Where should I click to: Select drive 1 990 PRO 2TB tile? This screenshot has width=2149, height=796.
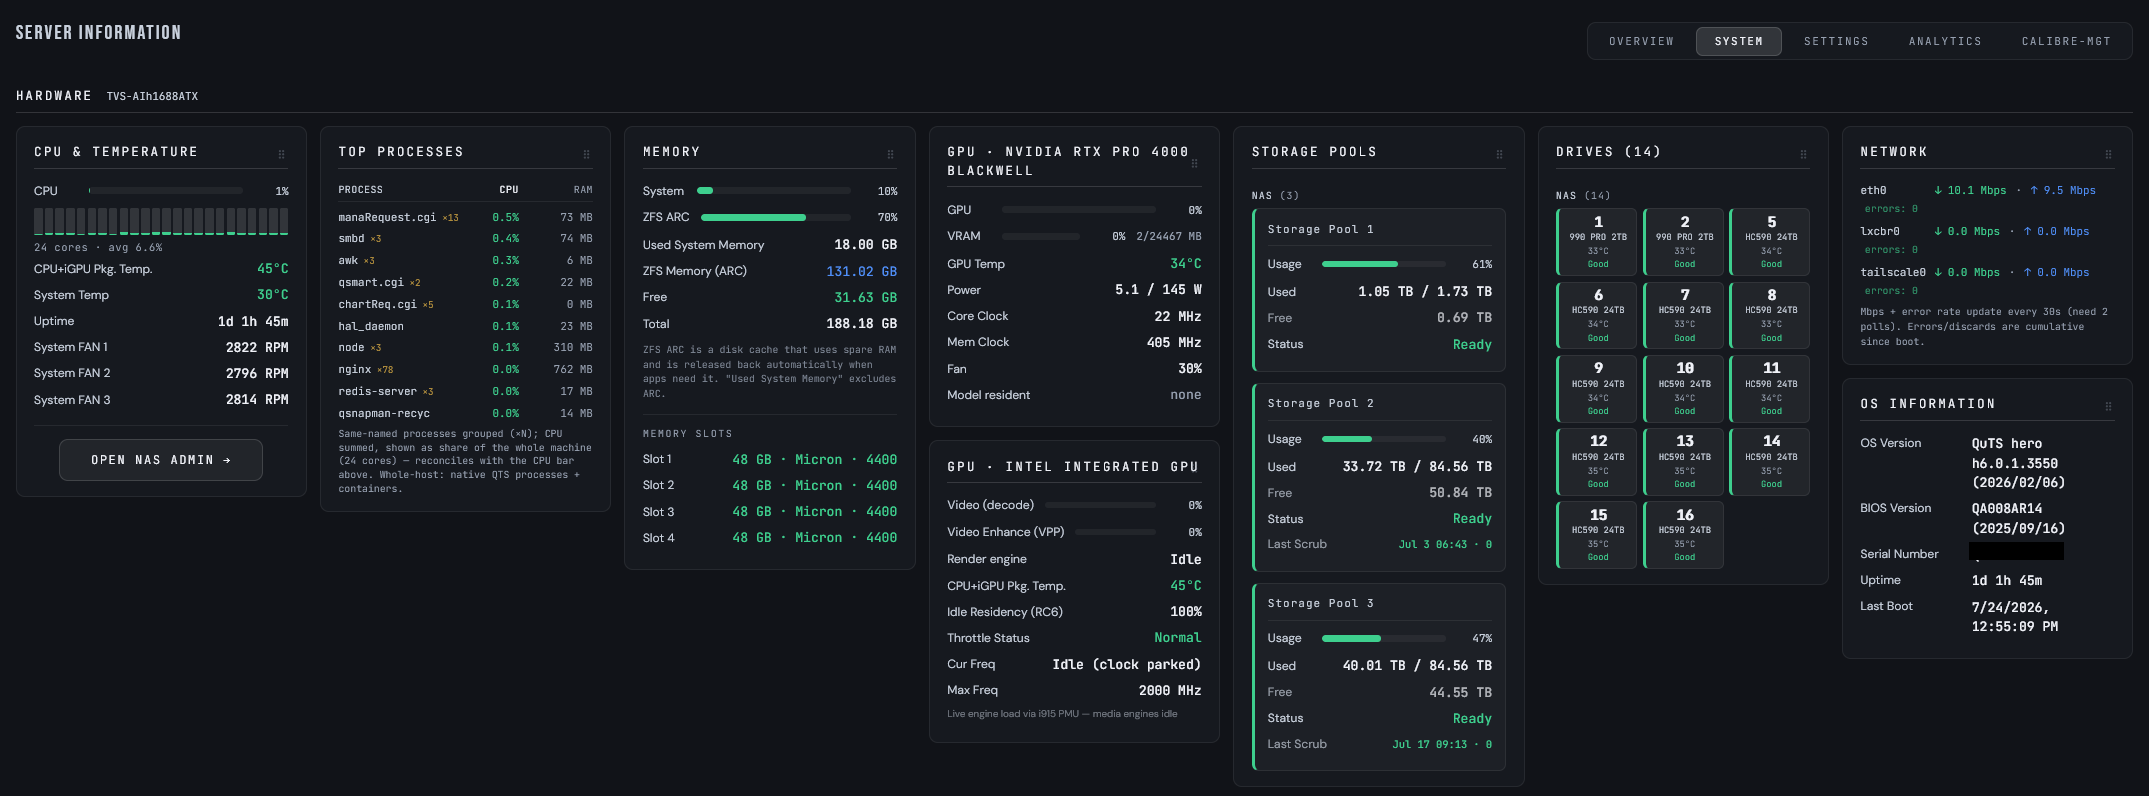point(1597,242)
